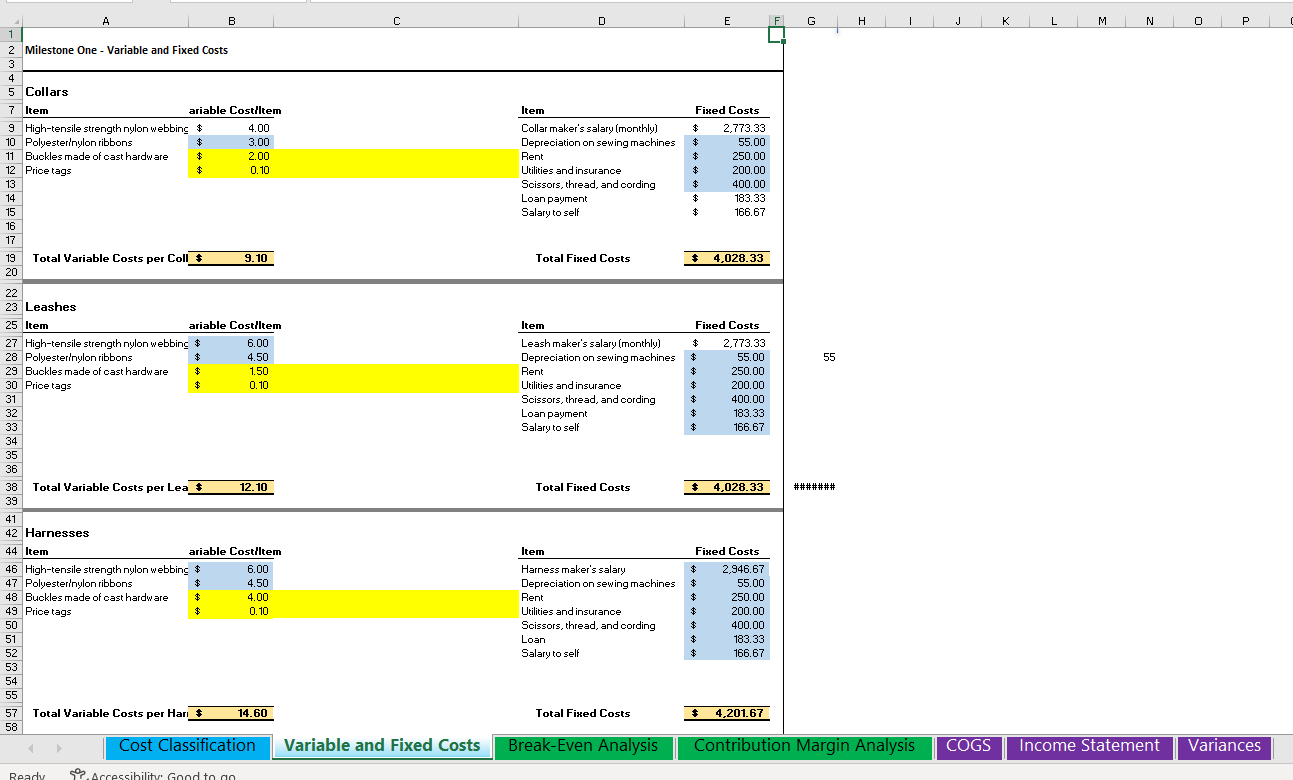
Task: Click the row 19 header
Action: [12, 257]
